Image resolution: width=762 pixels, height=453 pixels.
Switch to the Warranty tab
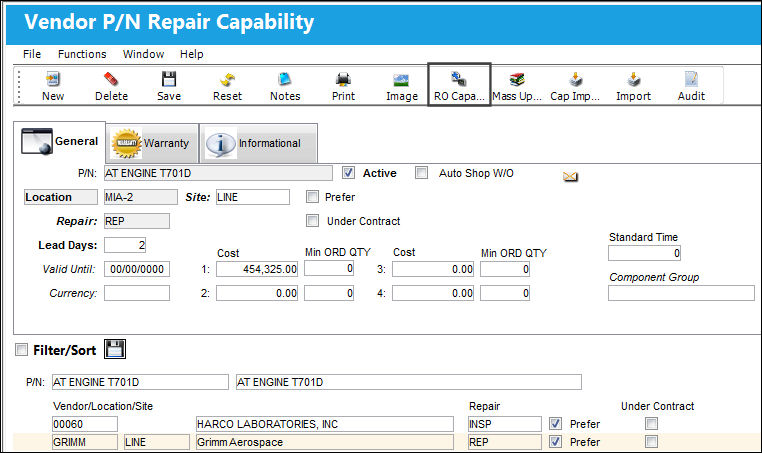[x=152, y=143]
